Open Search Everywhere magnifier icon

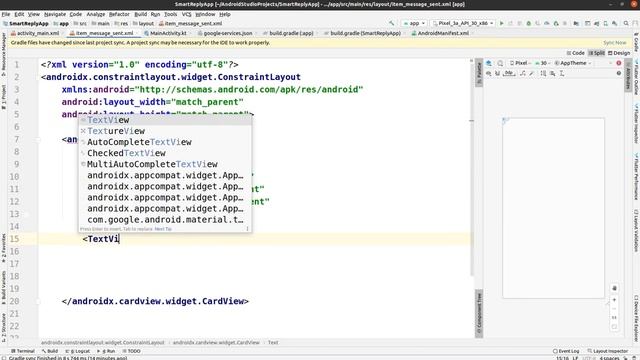point(626,23)
